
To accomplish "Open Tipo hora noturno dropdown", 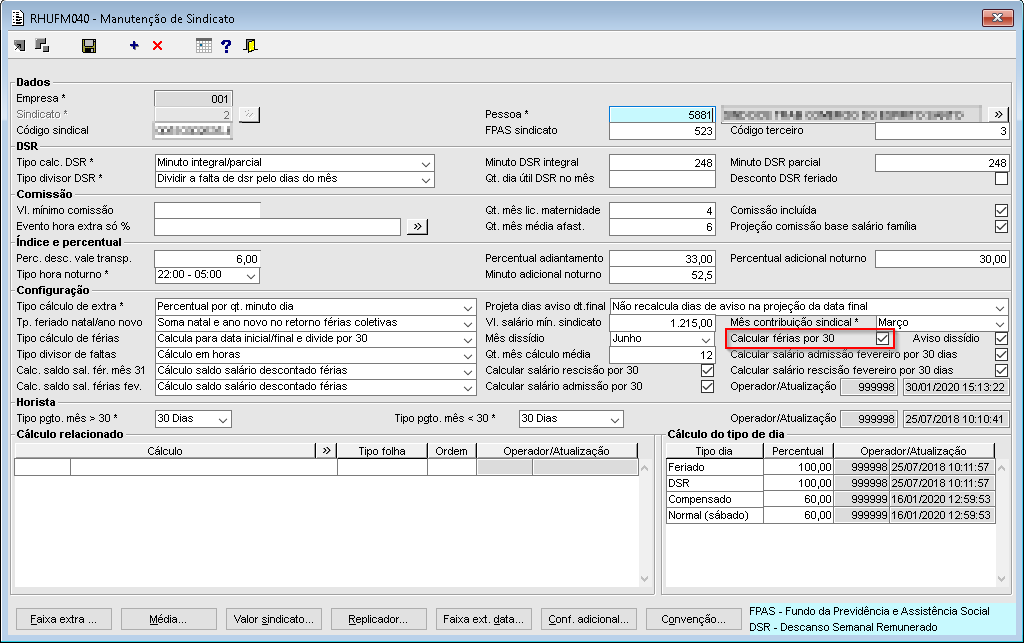I will click(x=251, y=275).
